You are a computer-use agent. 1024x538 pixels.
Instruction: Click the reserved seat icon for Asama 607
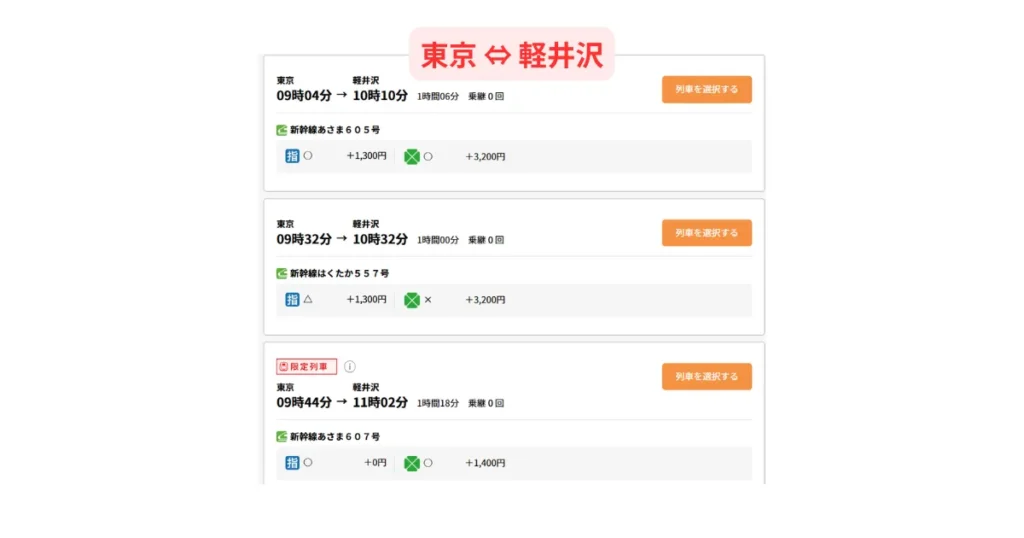pyautogui.click(x=292, y=463)
